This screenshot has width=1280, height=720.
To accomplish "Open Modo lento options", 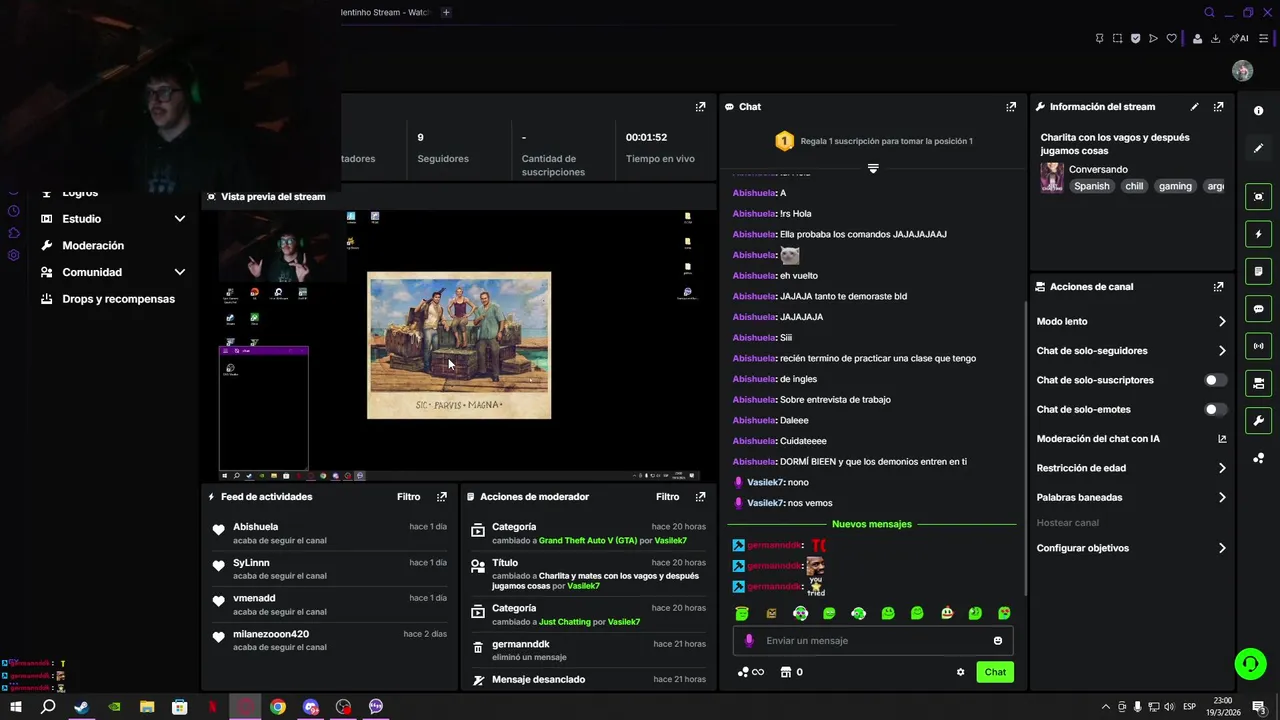I will (x=1131, y=322).
